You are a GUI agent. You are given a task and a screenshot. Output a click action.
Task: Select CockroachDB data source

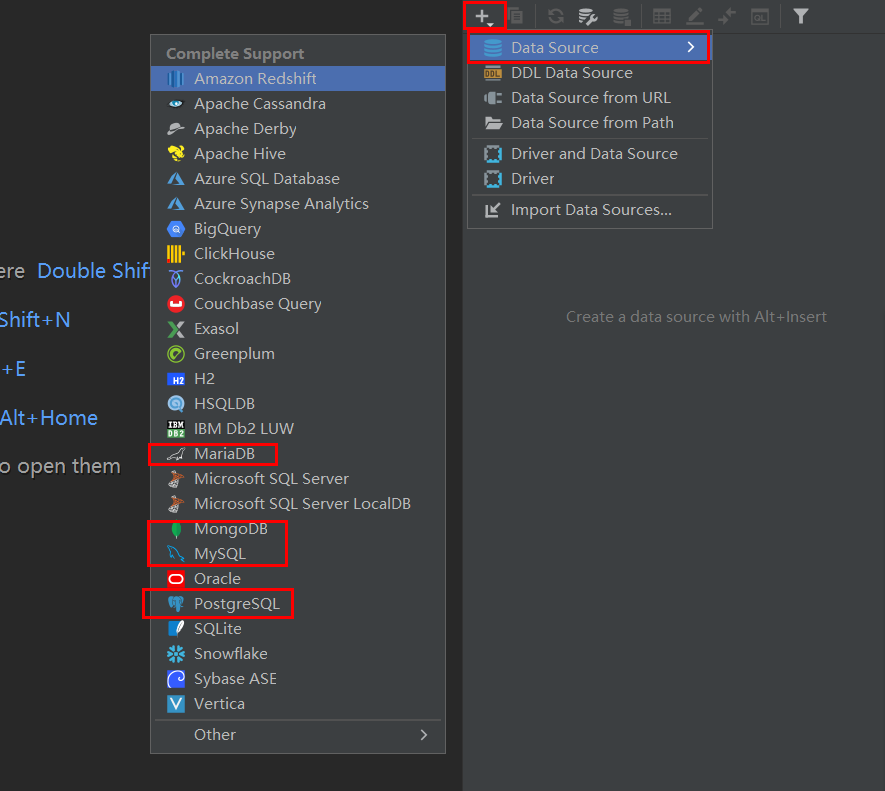coord(298,279)
